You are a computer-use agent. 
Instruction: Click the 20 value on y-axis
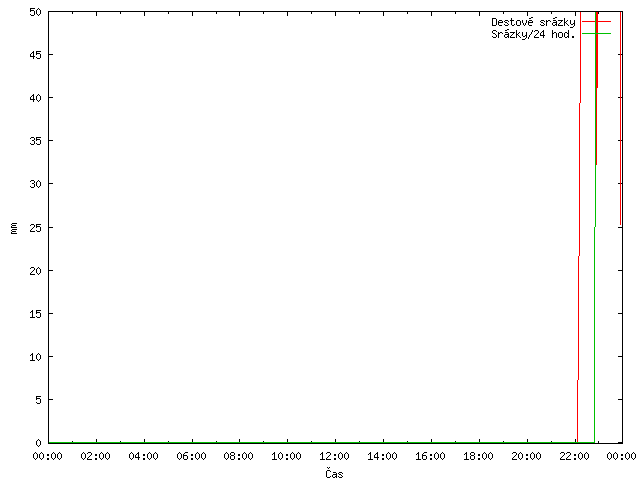pyautogui.click(x=36, y=271)
